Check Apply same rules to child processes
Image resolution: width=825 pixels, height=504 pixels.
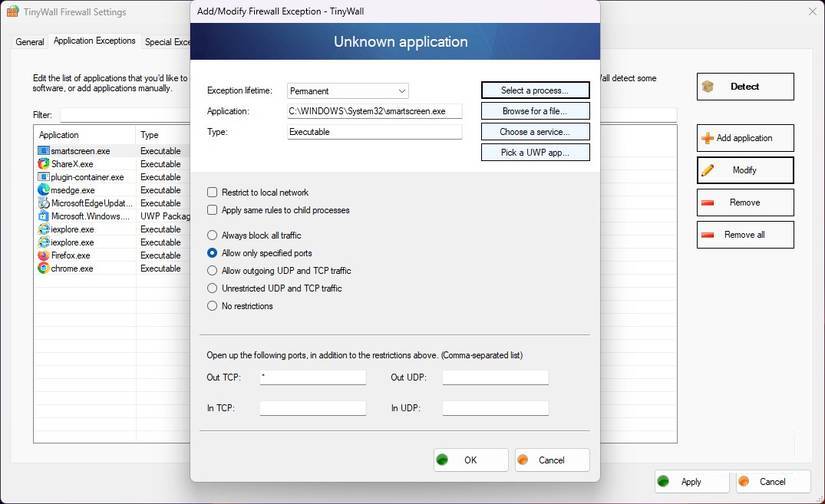pyautogui.click(x=212, y=210)
